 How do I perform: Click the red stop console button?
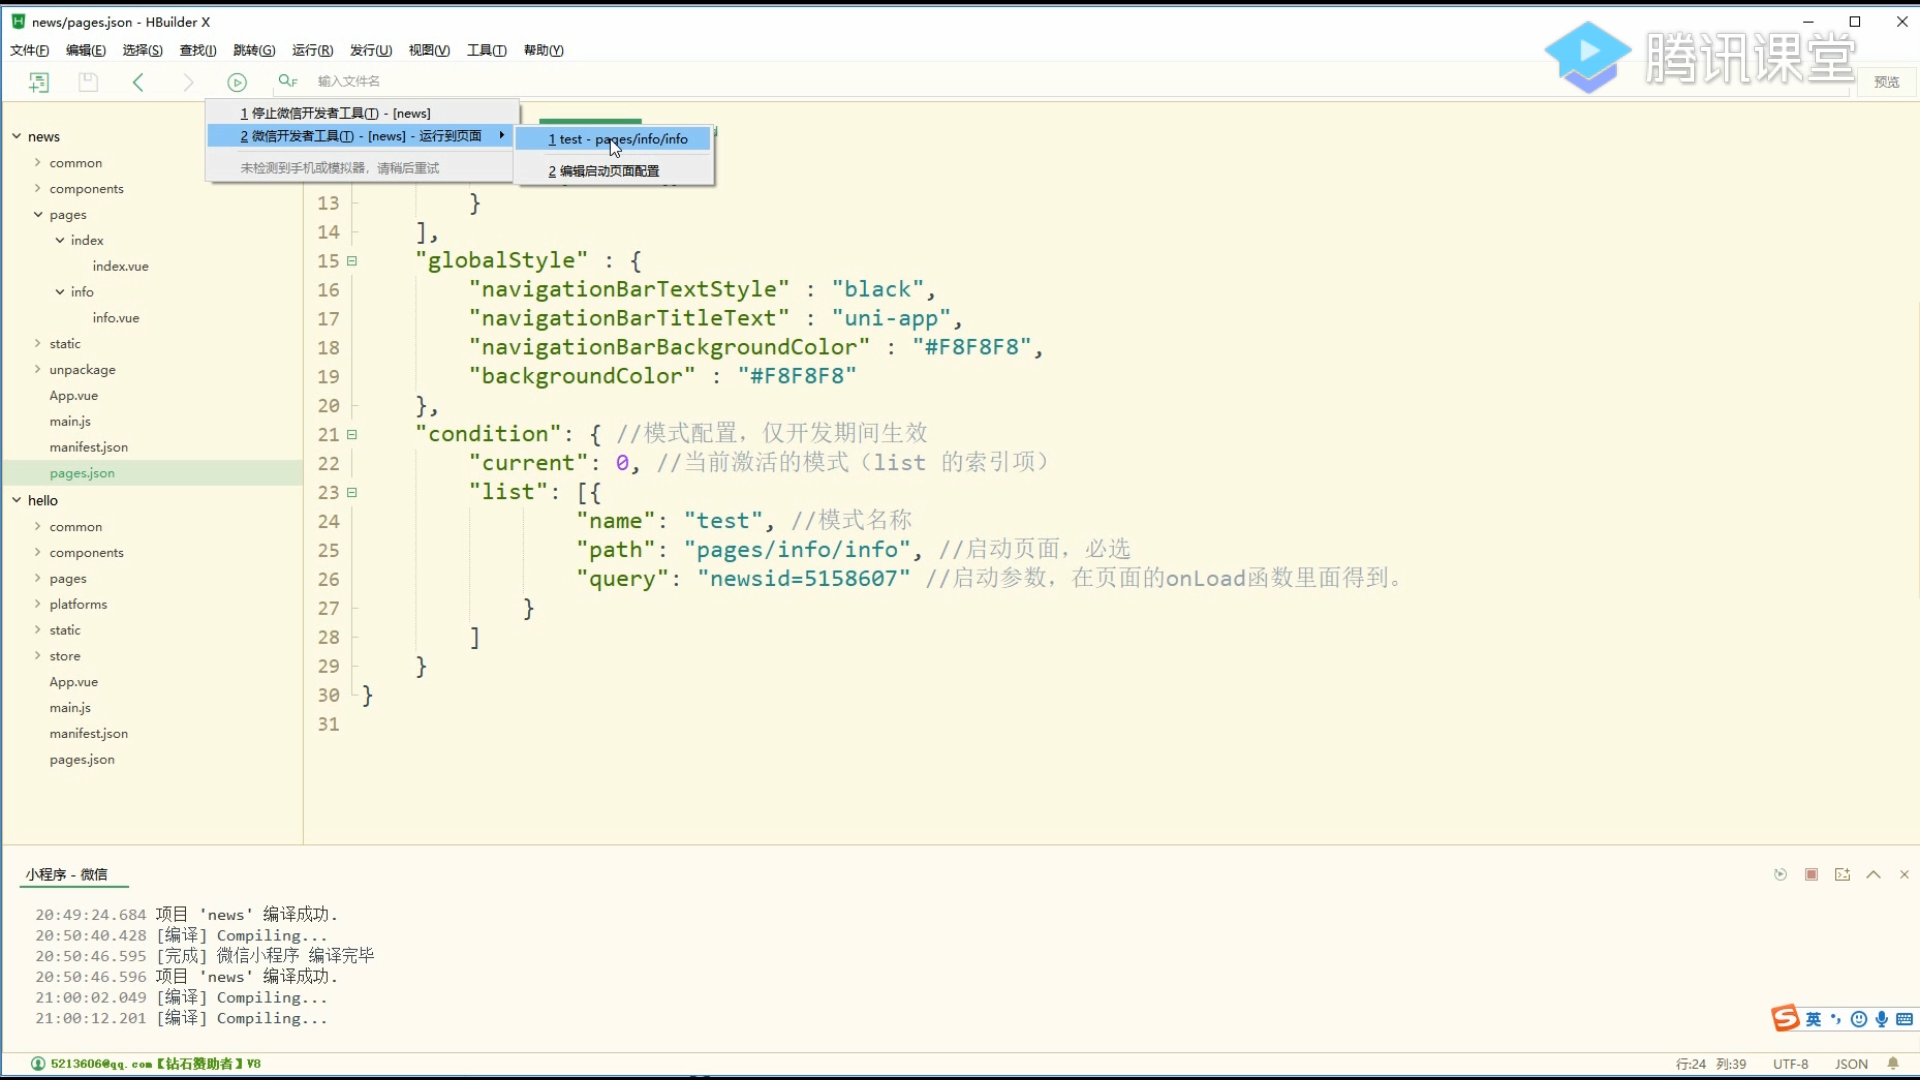(x=1811, y=875)
